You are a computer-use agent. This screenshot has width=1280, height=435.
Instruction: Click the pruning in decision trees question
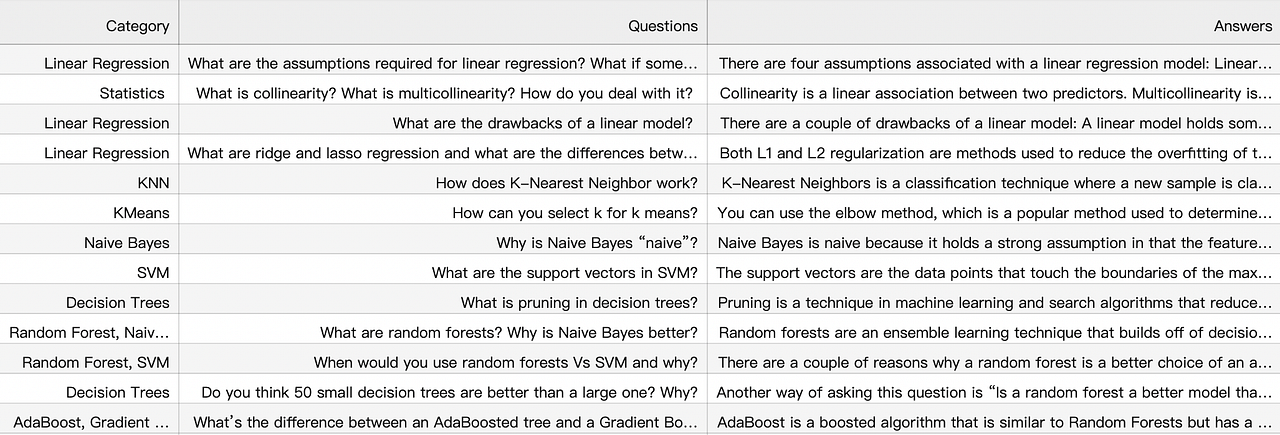[579, 303]
